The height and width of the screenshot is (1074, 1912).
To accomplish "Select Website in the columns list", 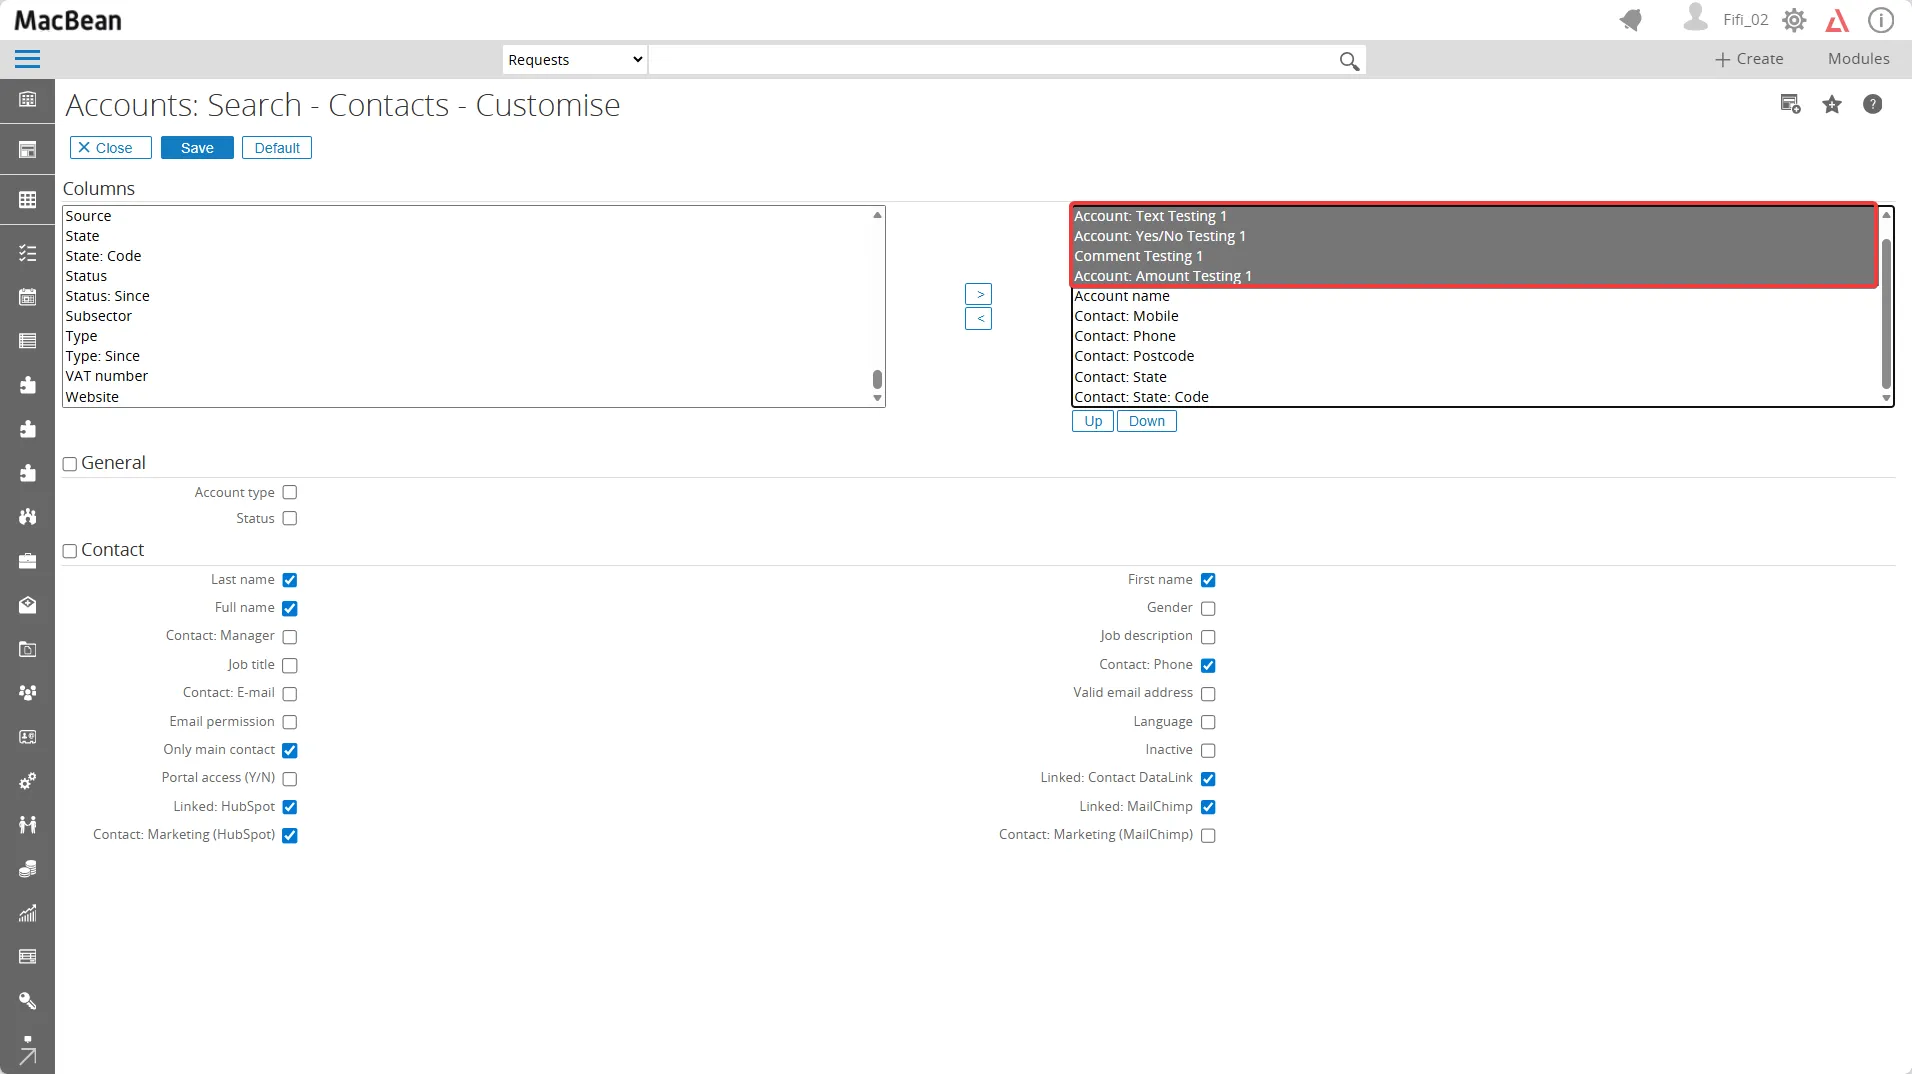I will (x=92, y=397).
